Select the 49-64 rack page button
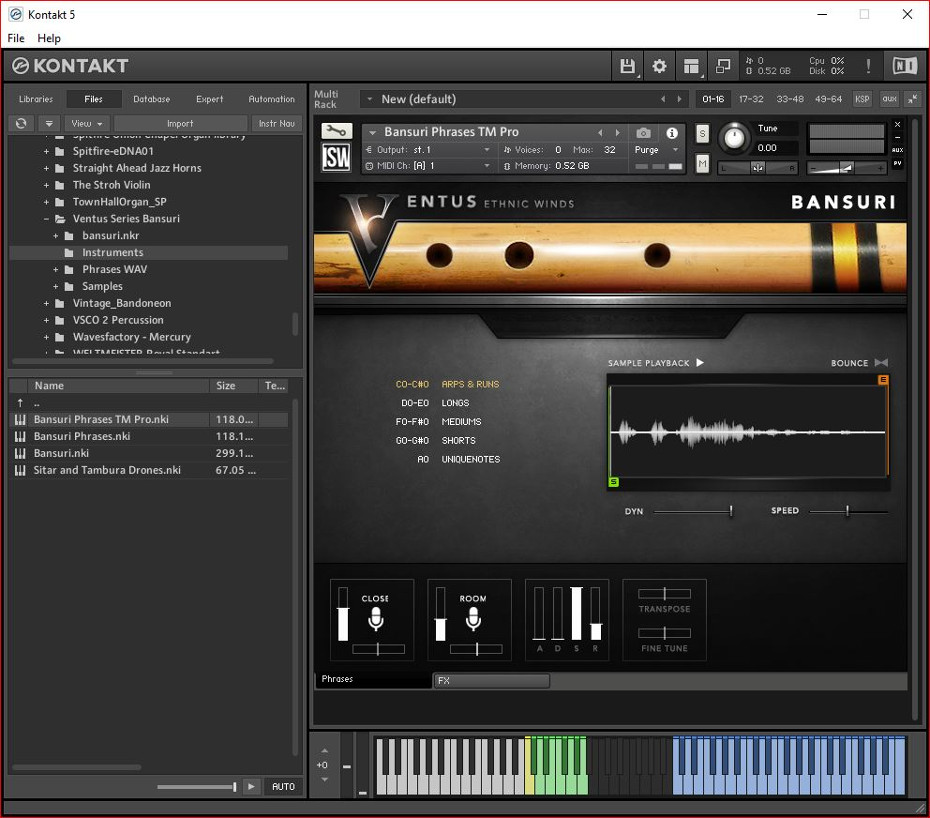The width and height of the screenshot is (930, 818). tap(829, 99)
